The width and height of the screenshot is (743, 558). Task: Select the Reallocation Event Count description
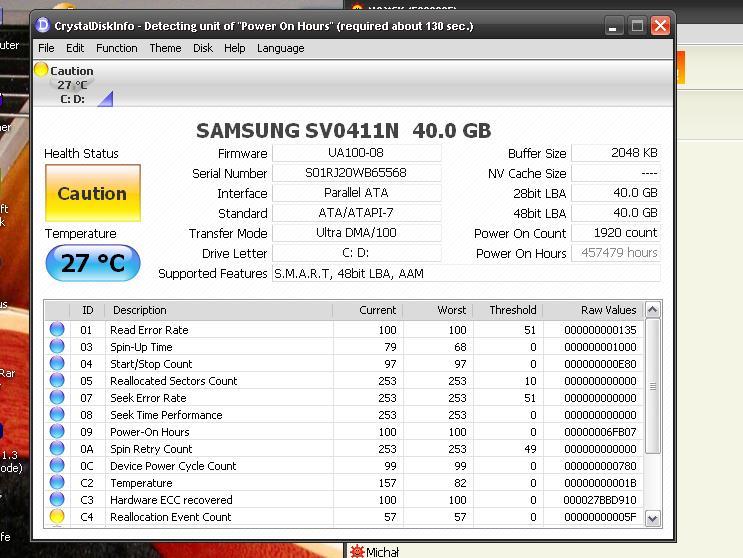coord(171,517)
